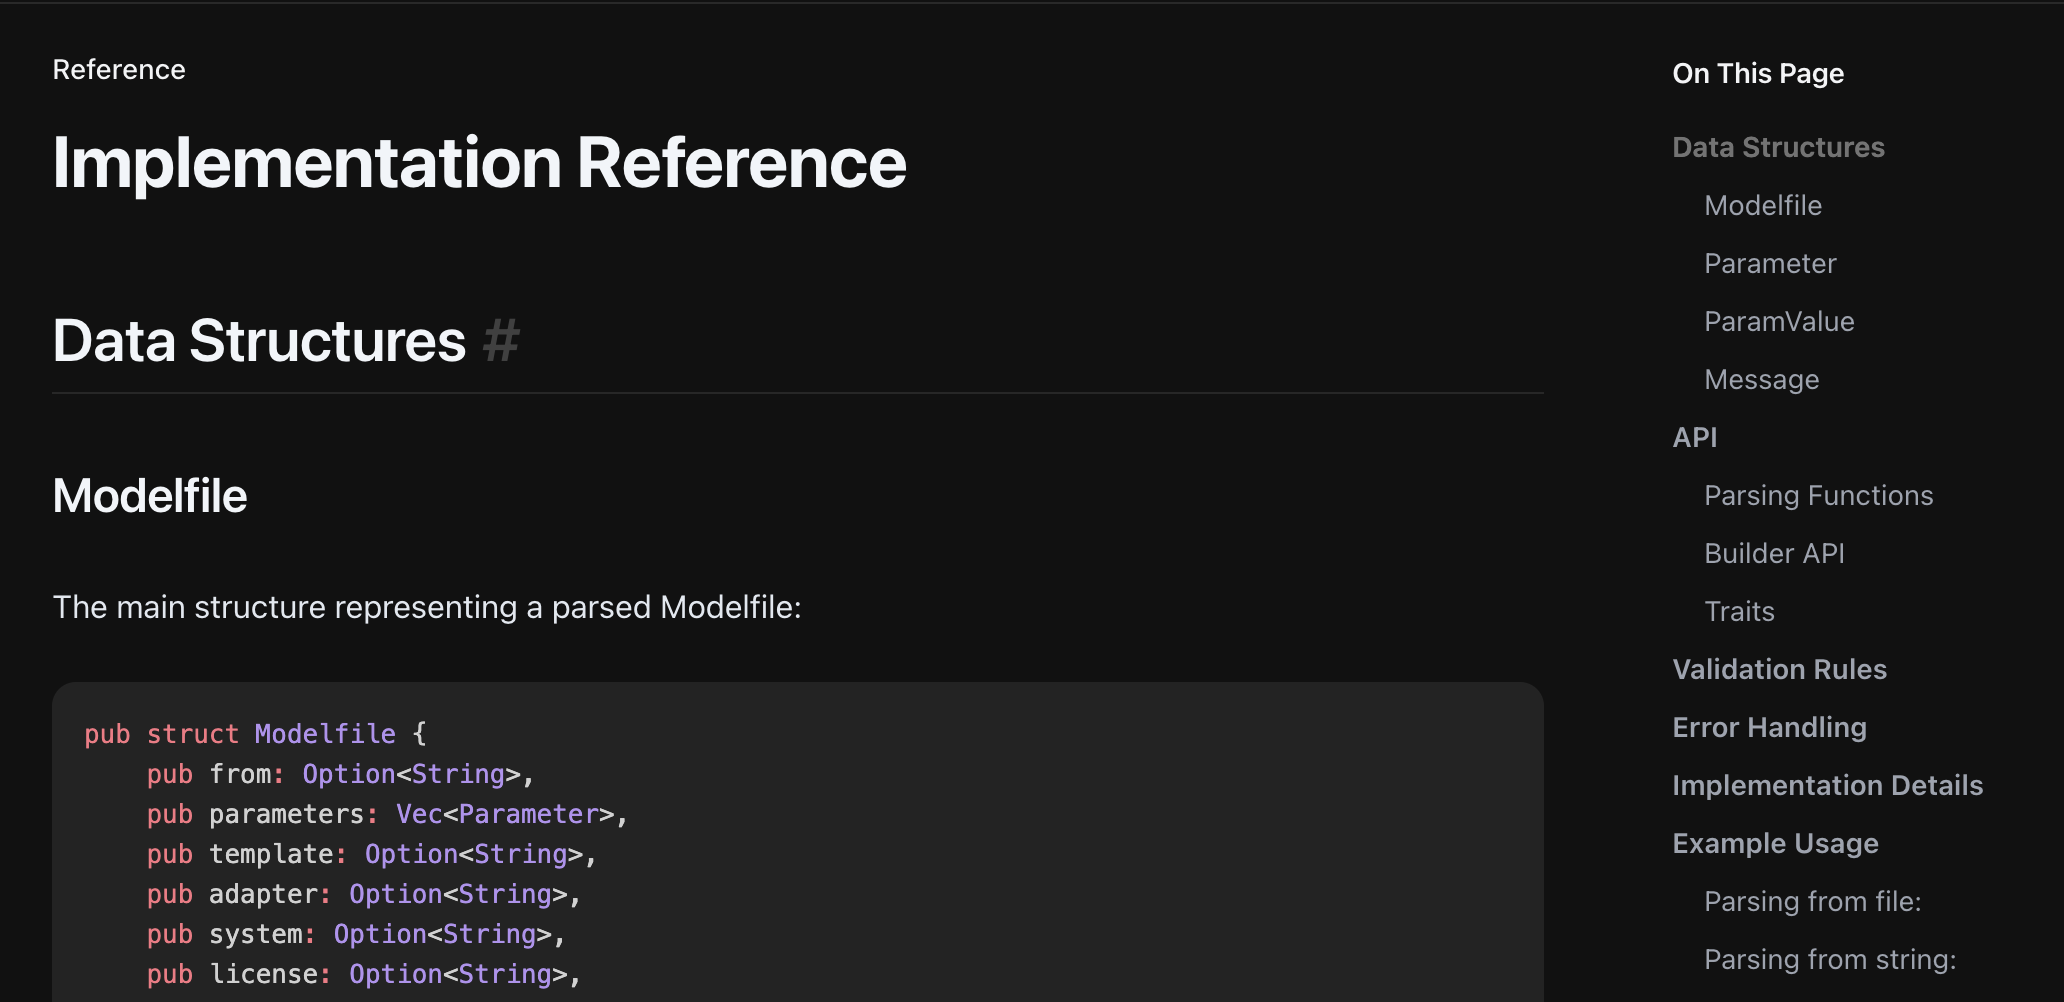Viewport: 2064px width, 1002px height.
Task: Click the Modelfile heading above the code
Action: [x=150, y=495]
